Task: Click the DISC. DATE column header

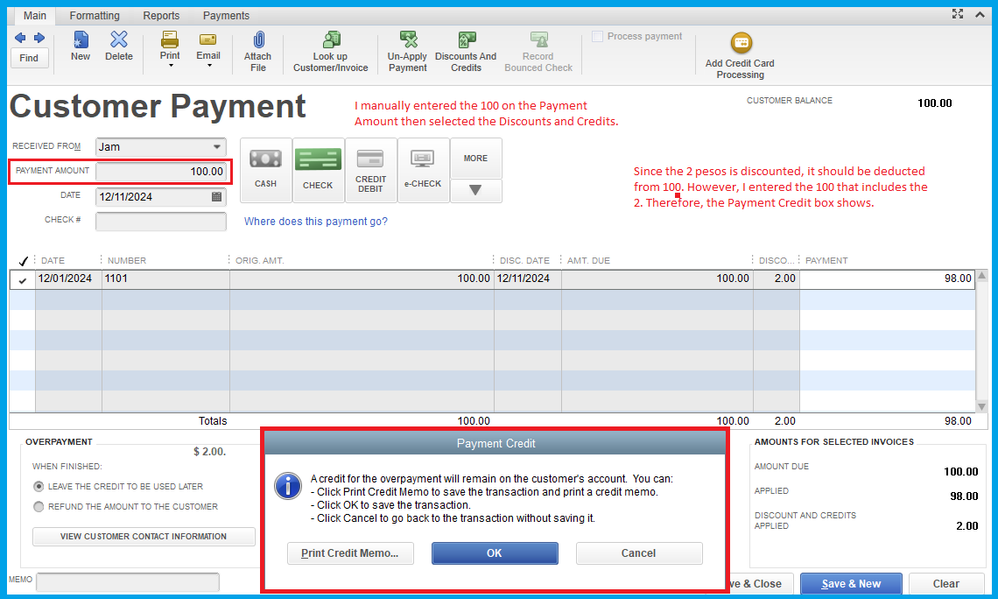Action: coord(524,260)
